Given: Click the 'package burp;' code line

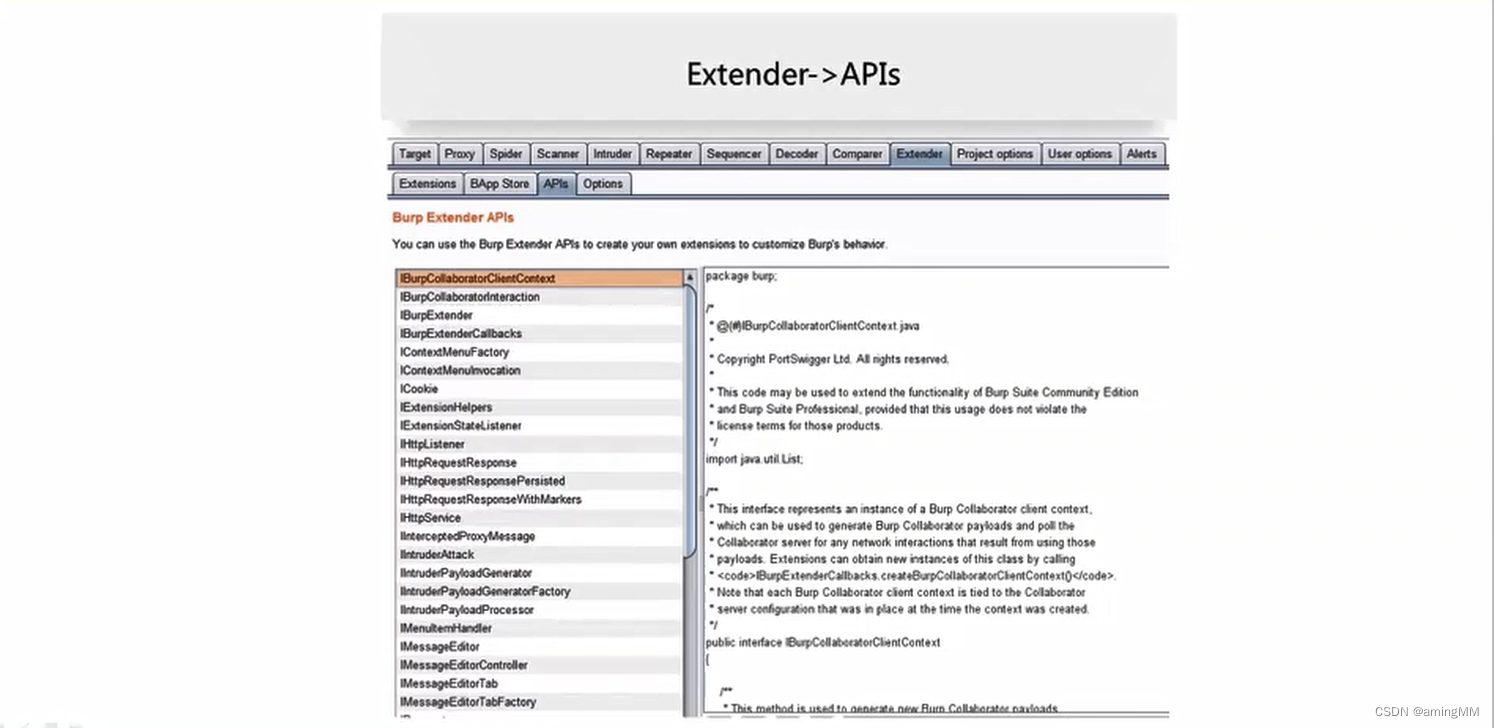Looking at the screenshot, I should [x=741, y=276].
